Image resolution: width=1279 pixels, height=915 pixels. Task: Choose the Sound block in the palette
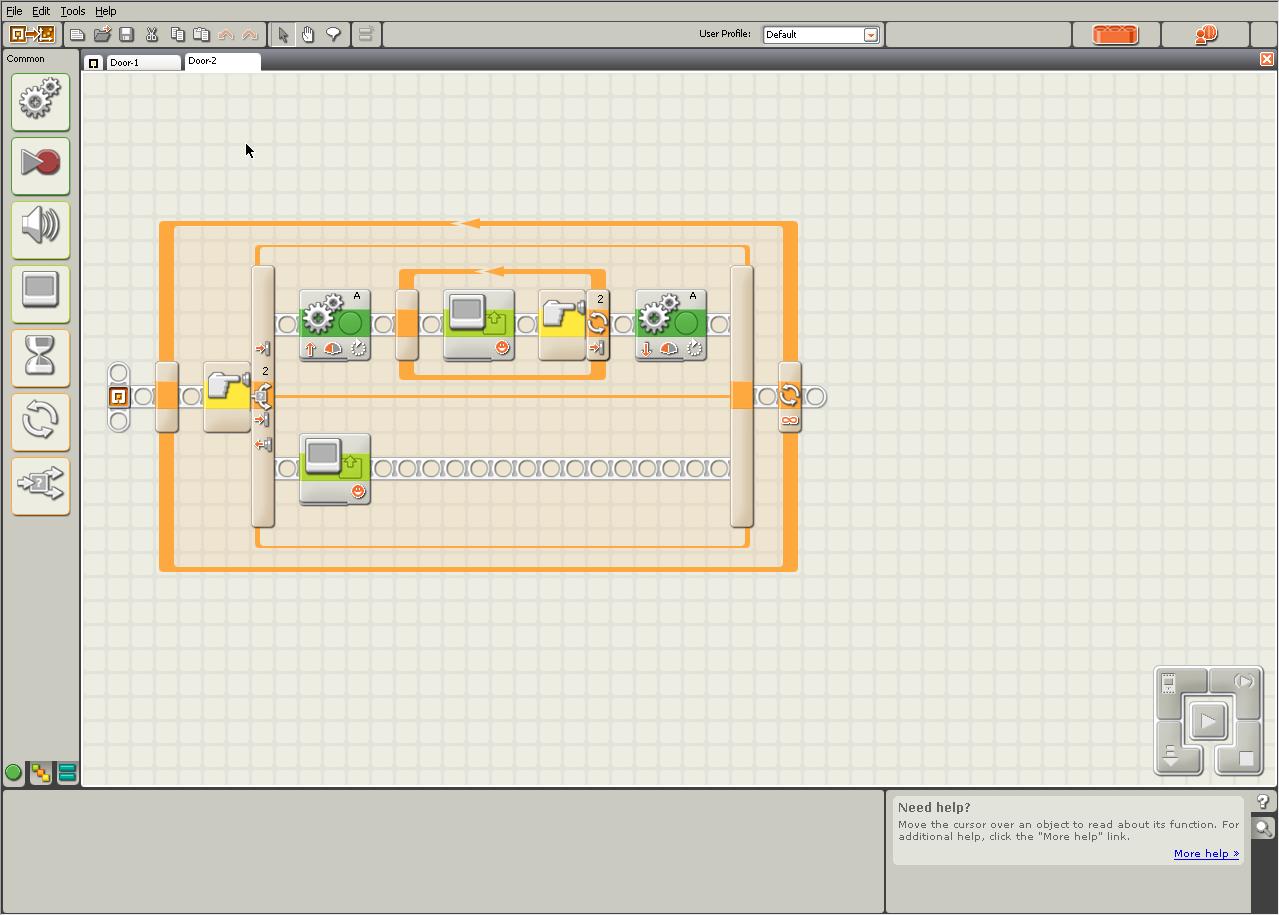point(40,228)
